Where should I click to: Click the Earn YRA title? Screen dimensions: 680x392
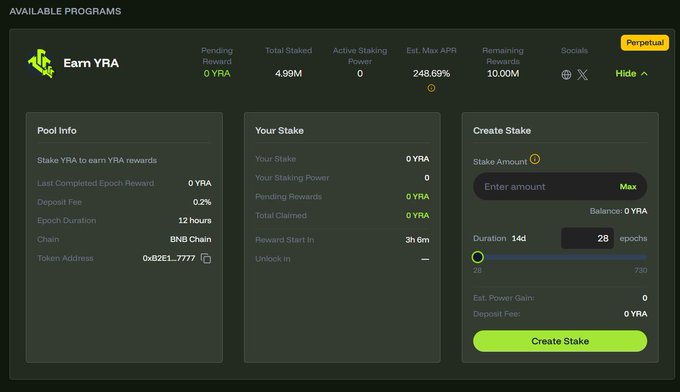click(91, 63)
